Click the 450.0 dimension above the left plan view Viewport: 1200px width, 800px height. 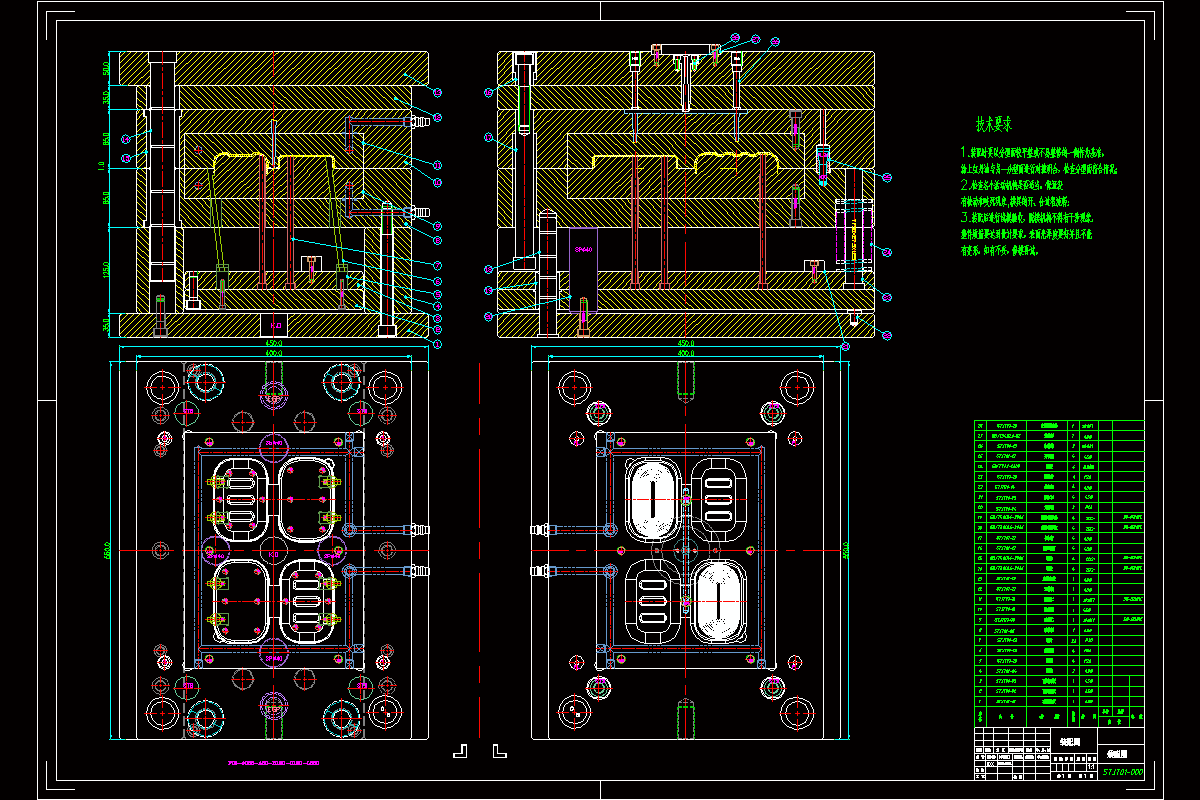pos(273,345)
